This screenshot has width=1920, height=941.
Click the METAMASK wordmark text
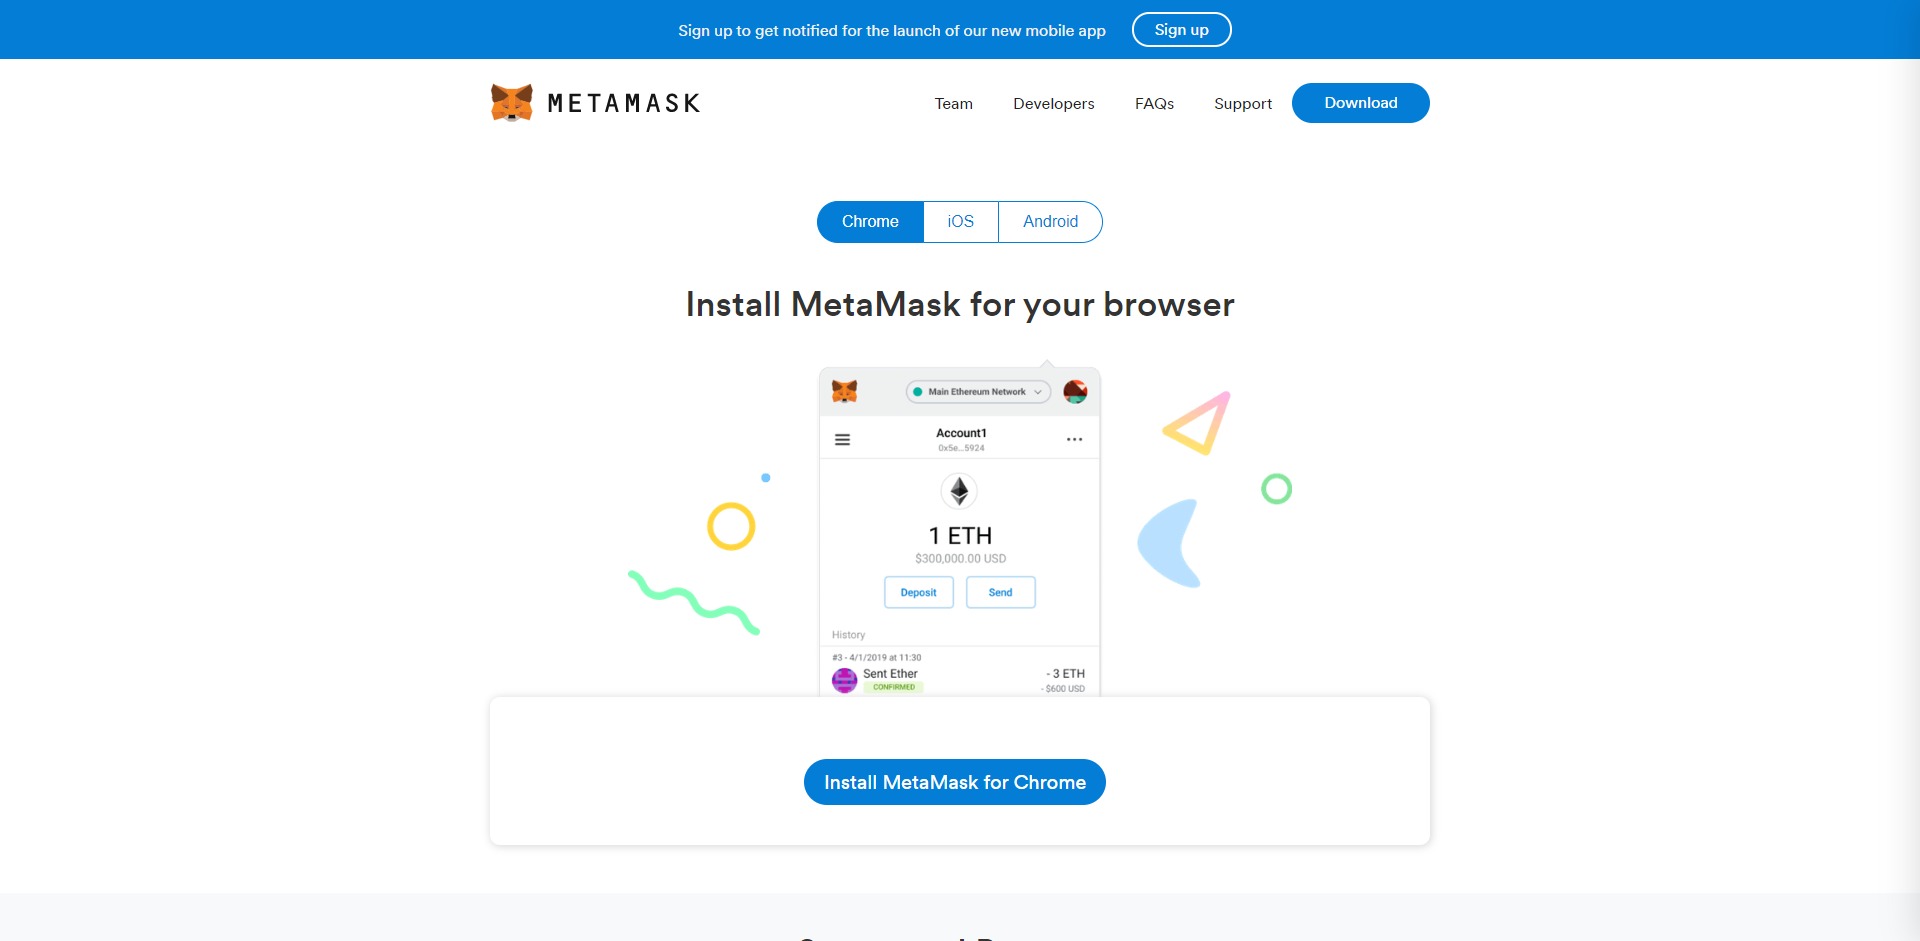tap(624, 103)
